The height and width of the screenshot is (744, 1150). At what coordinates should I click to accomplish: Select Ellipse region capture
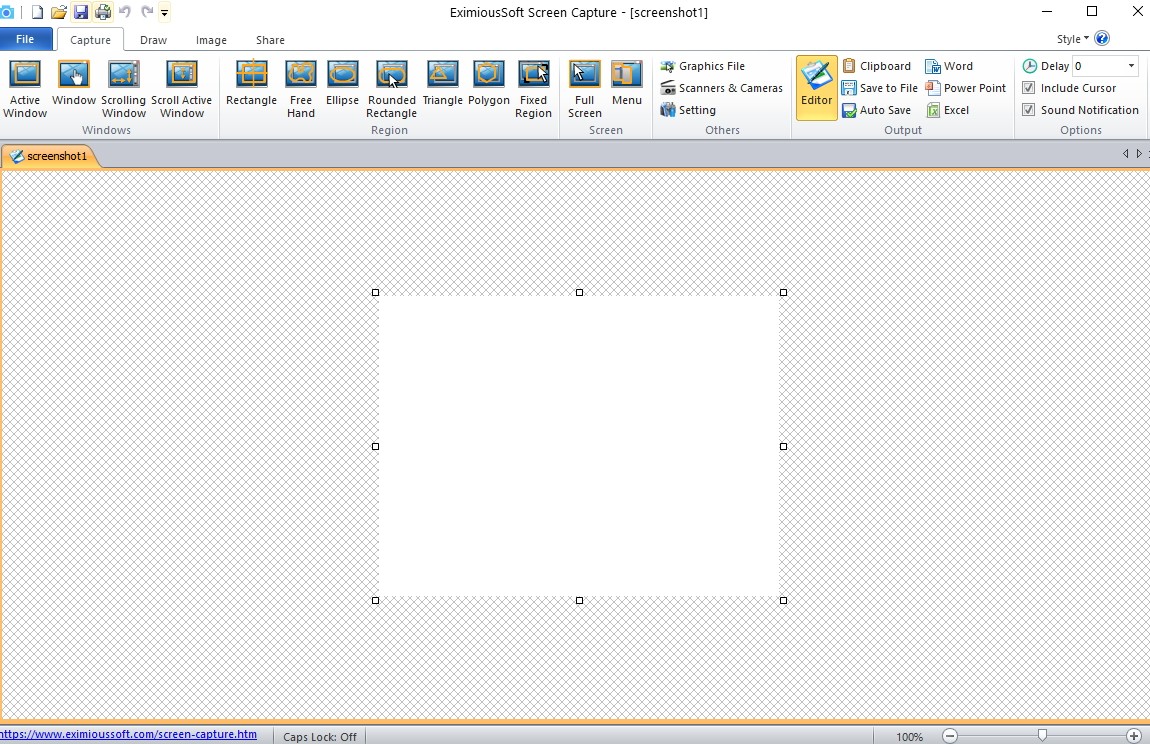[342, 83]
